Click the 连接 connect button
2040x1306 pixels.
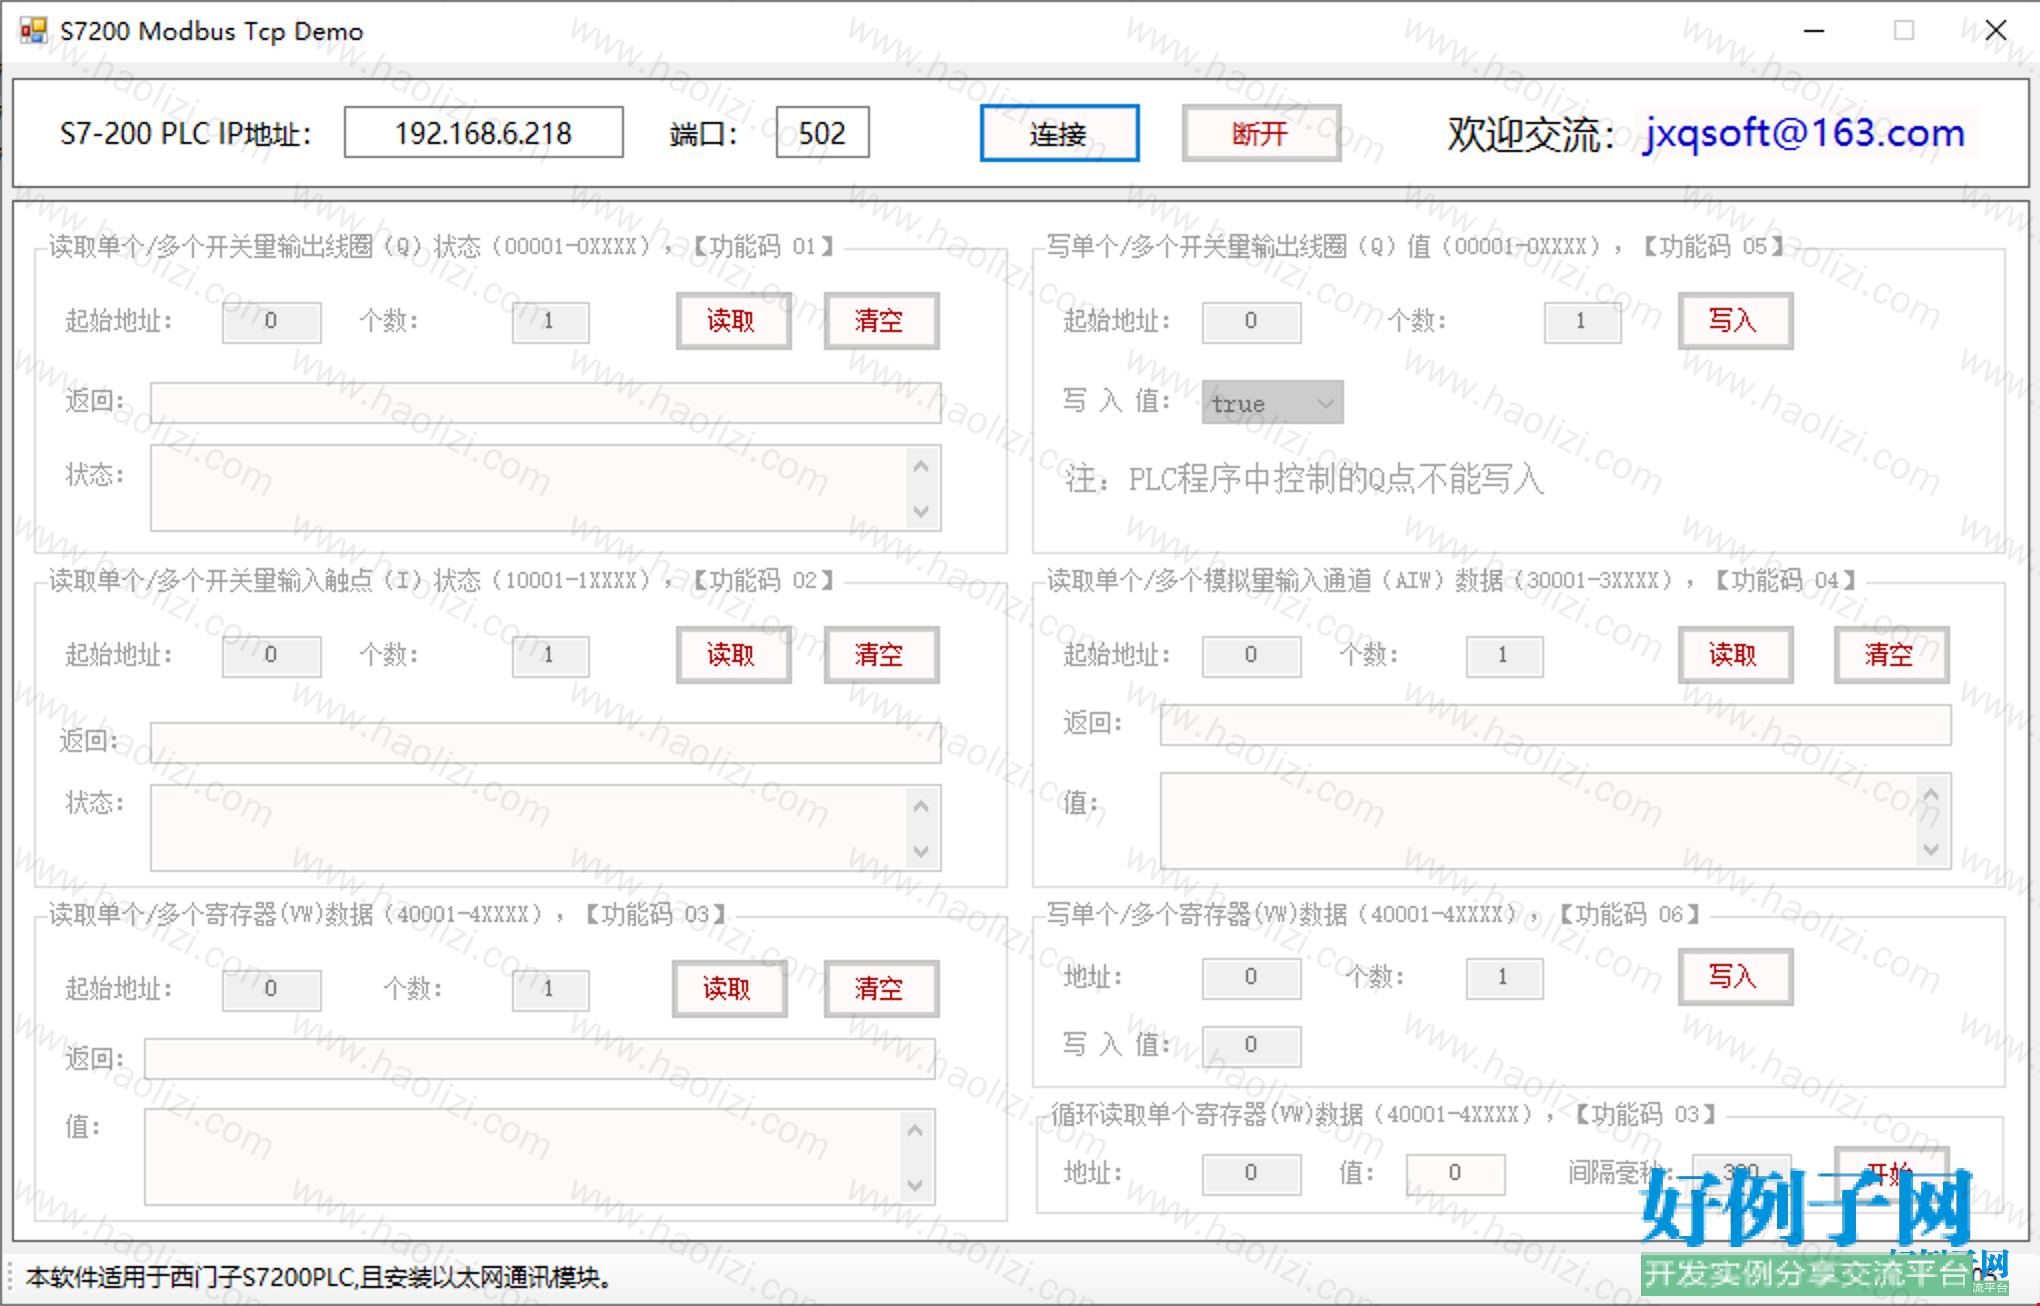tap(1059, 133)
